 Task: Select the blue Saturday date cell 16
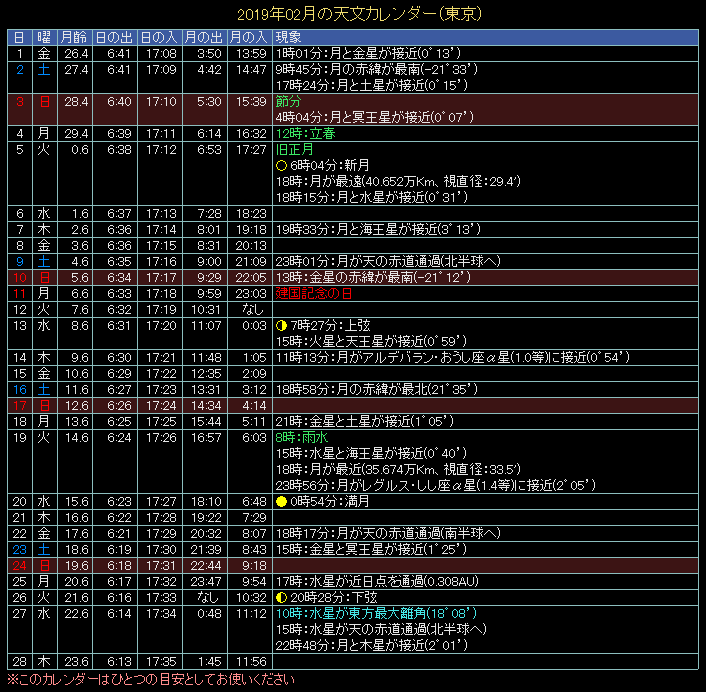[x=19, y=389]
